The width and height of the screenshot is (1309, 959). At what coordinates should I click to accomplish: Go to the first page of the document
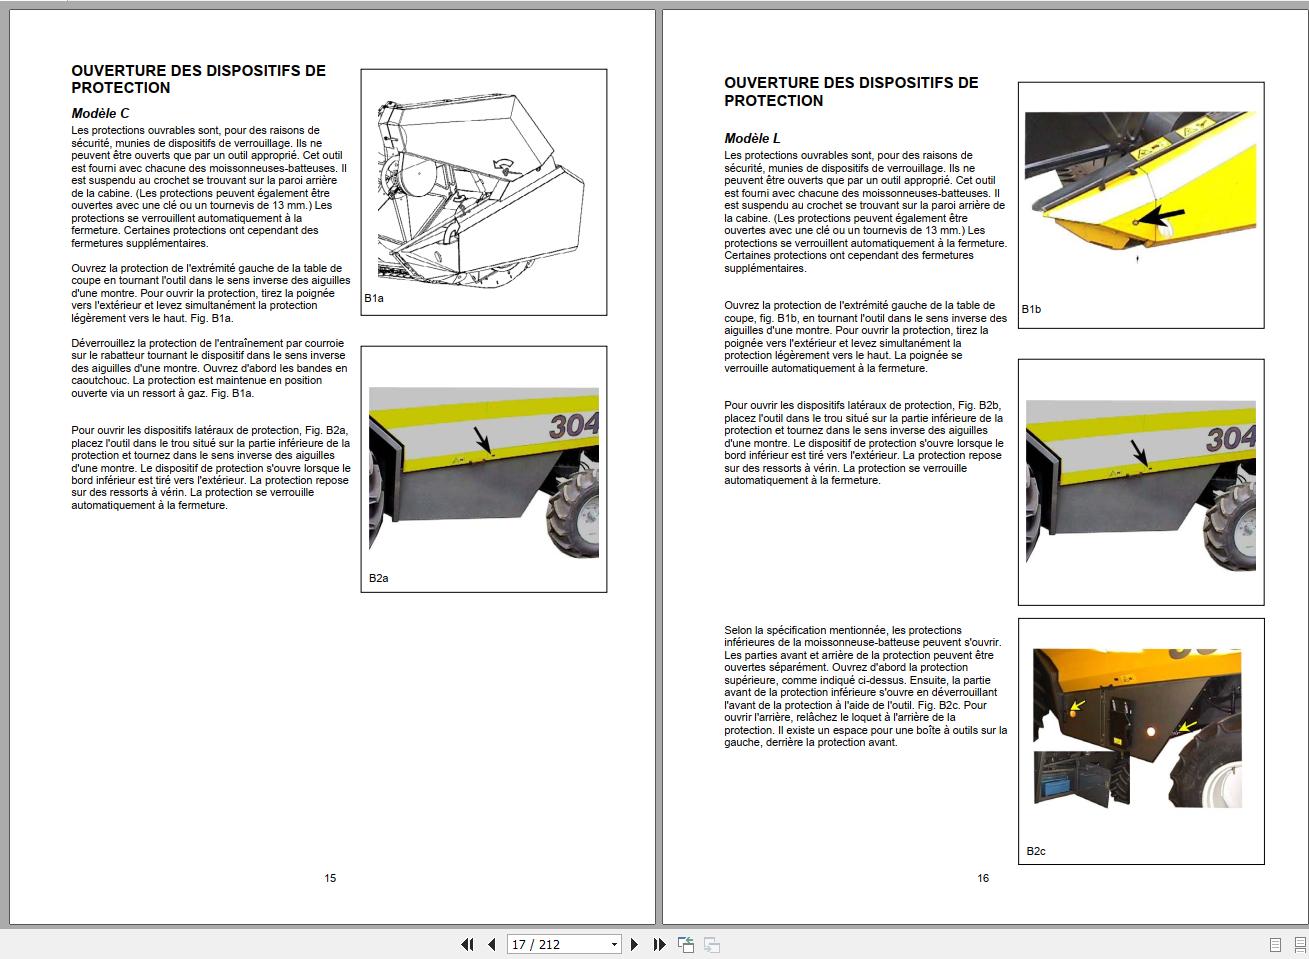(467, 944)
